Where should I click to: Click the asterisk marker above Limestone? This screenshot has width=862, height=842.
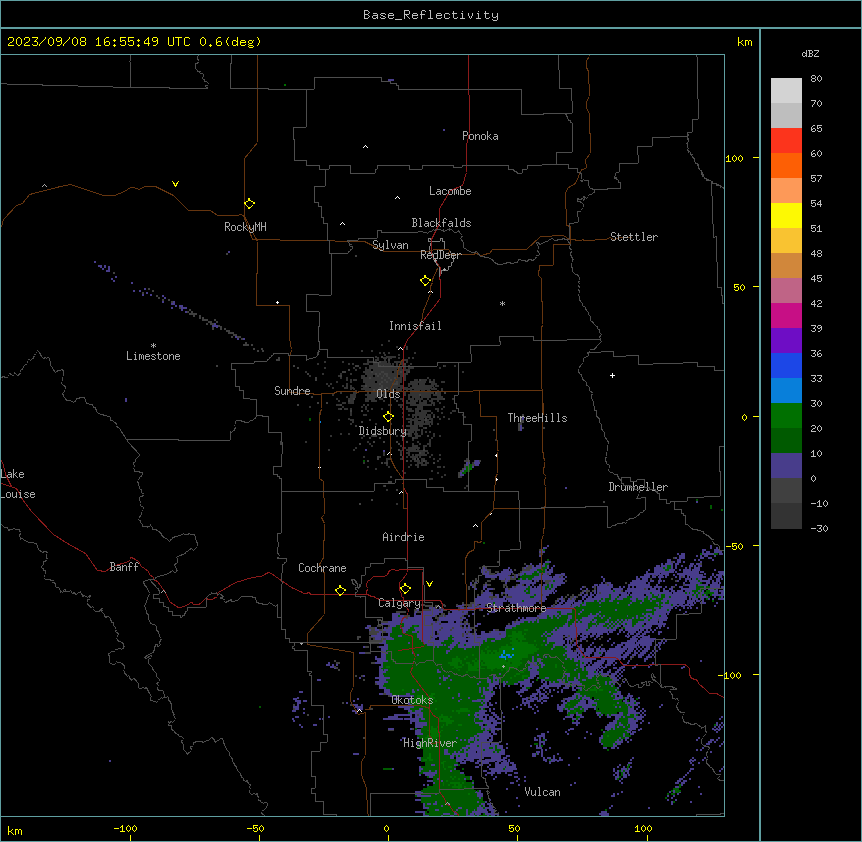(153, 345)
